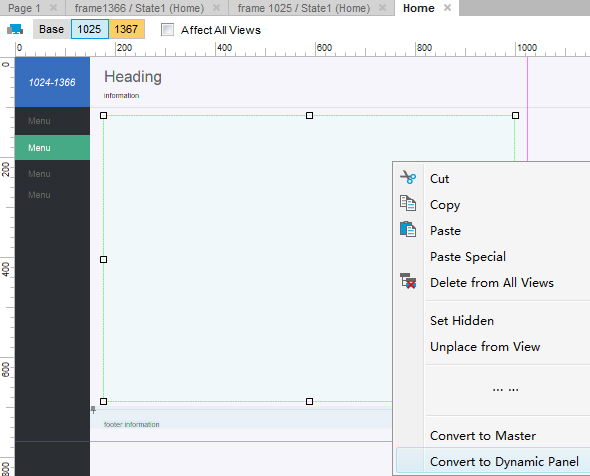The image size is (590, 476).
Task: Choose Paste Special from context menu
Action: click(x=468, y=257)
